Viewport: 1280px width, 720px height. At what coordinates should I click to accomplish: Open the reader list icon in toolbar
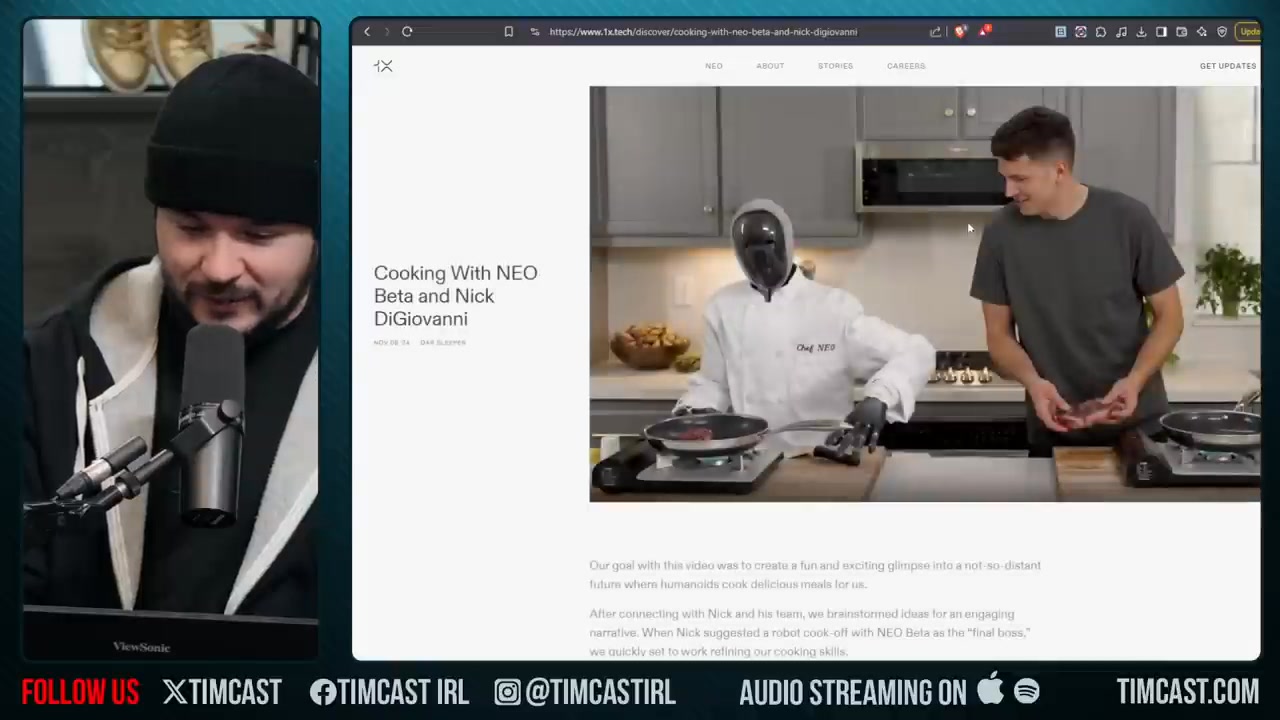[x=1061, y=32]
